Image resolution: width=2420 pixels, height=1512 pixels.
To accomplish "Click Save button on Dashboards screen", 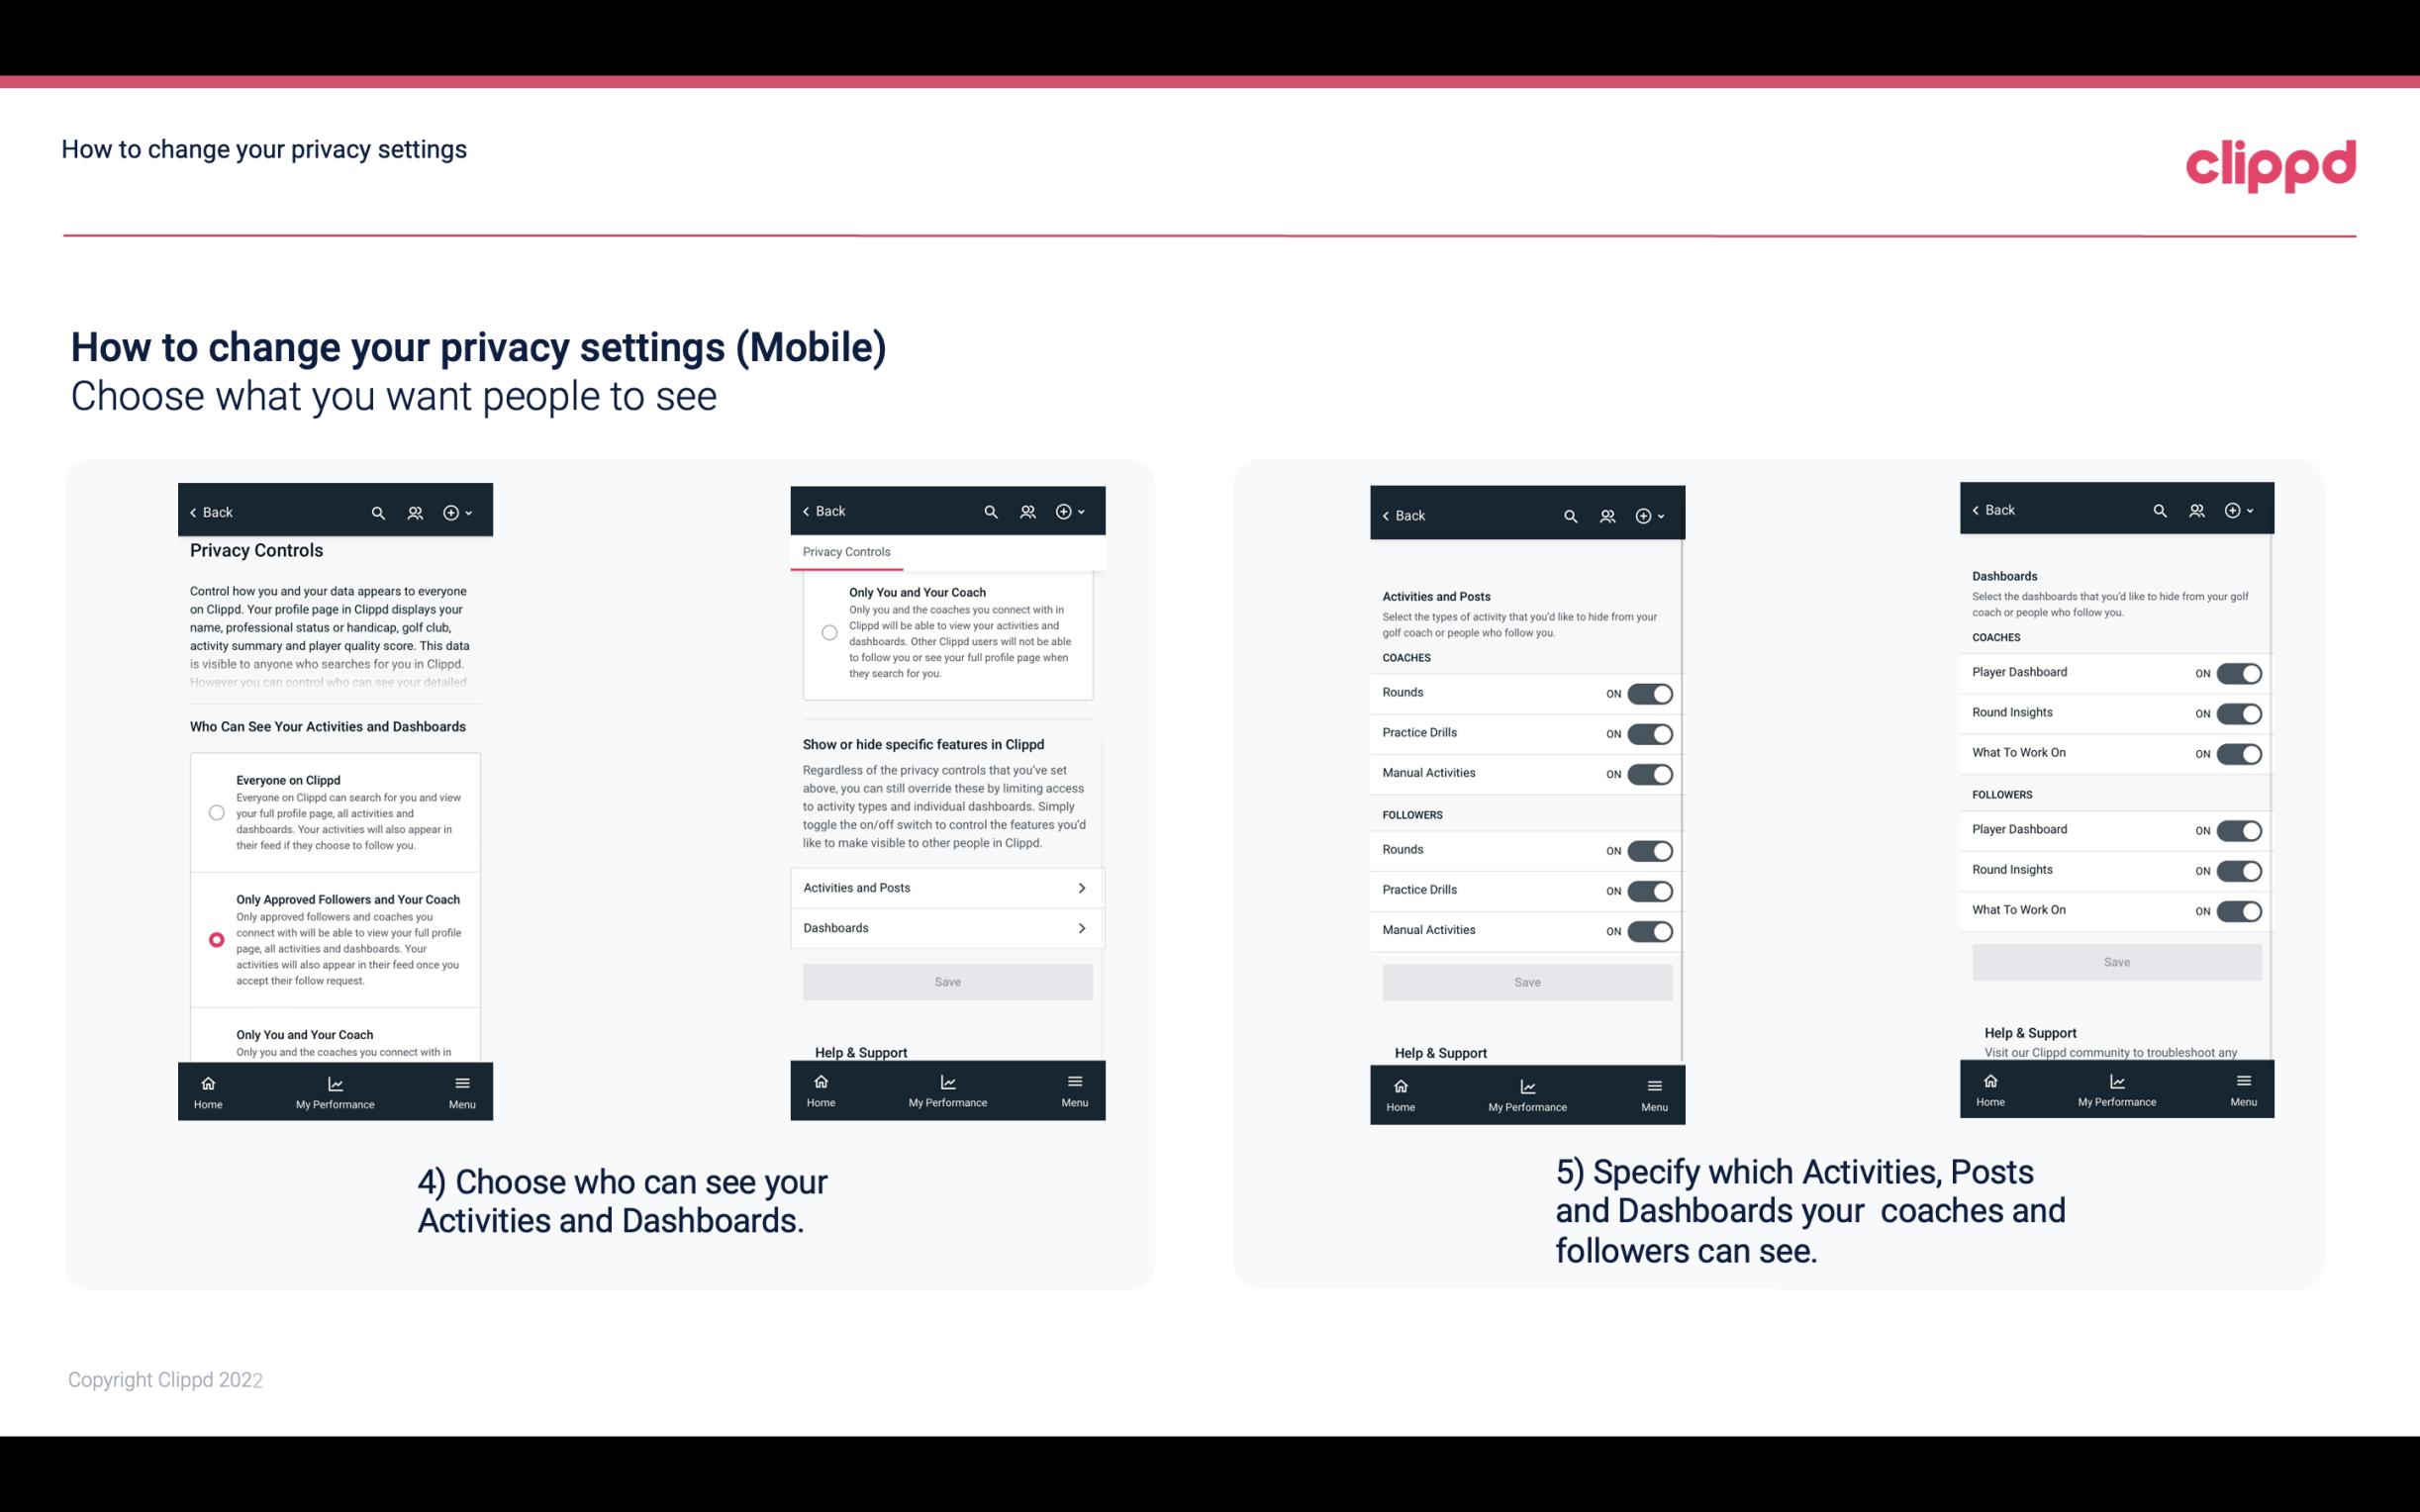I will coord(2115,960).
